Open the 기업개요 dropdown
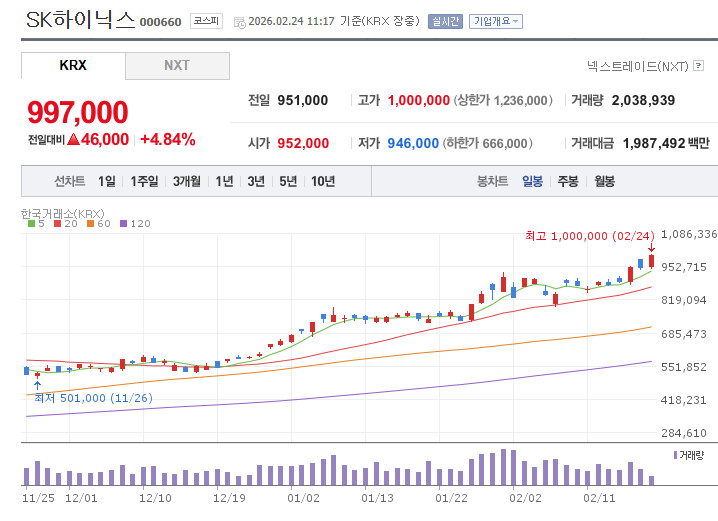 495,21
